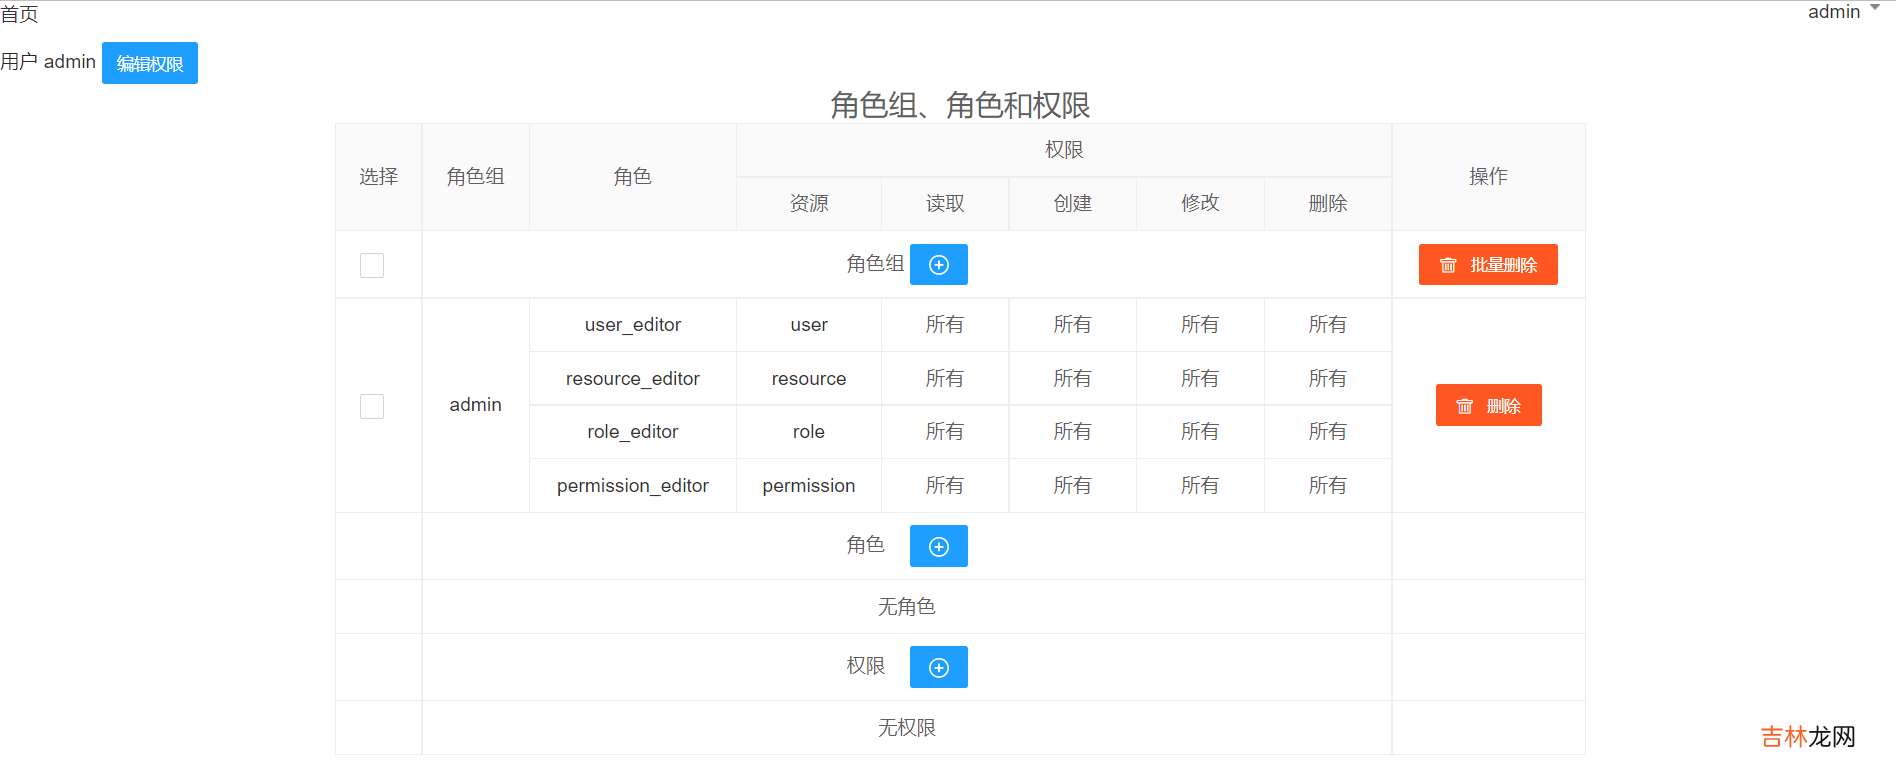Click the plus icon beside 角色组
Image resolution: width=1896 pixels, height=772 pixels.
(938, 265)
